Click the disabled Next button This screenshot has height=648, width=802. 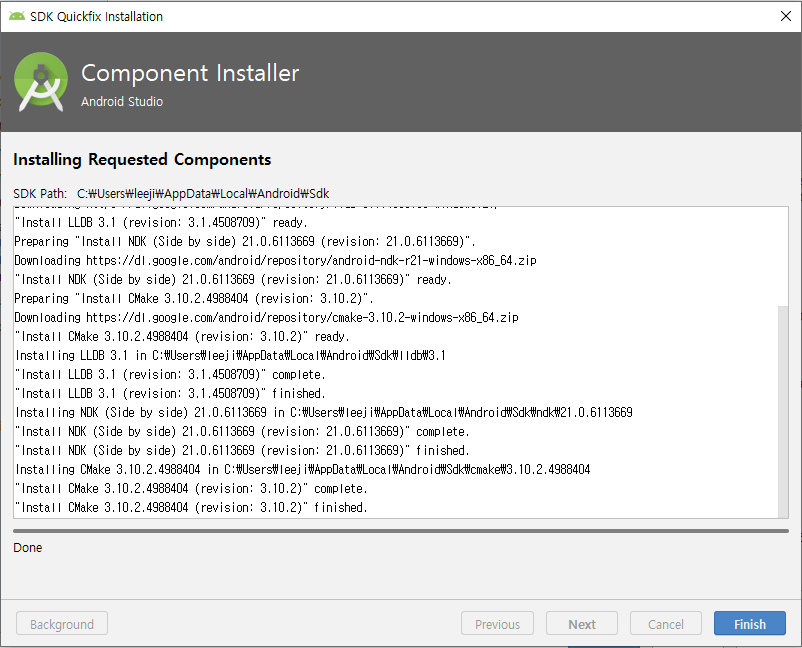pyautogui.click(x=581, y=624)
